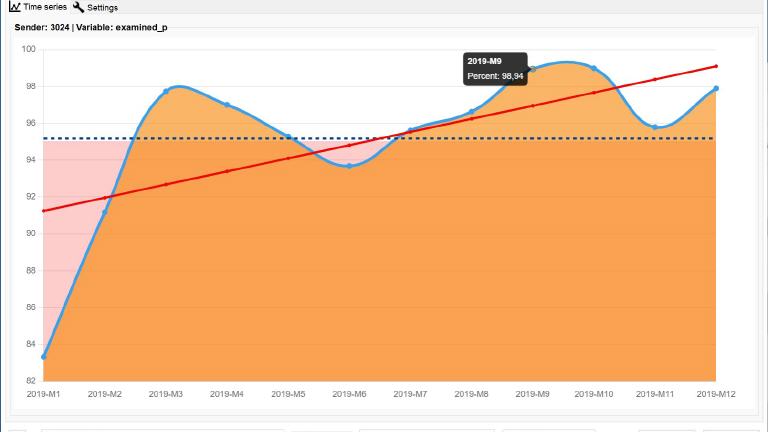Click the blue data point for 2019-M2
768x432 pixels.
[104, 212]
